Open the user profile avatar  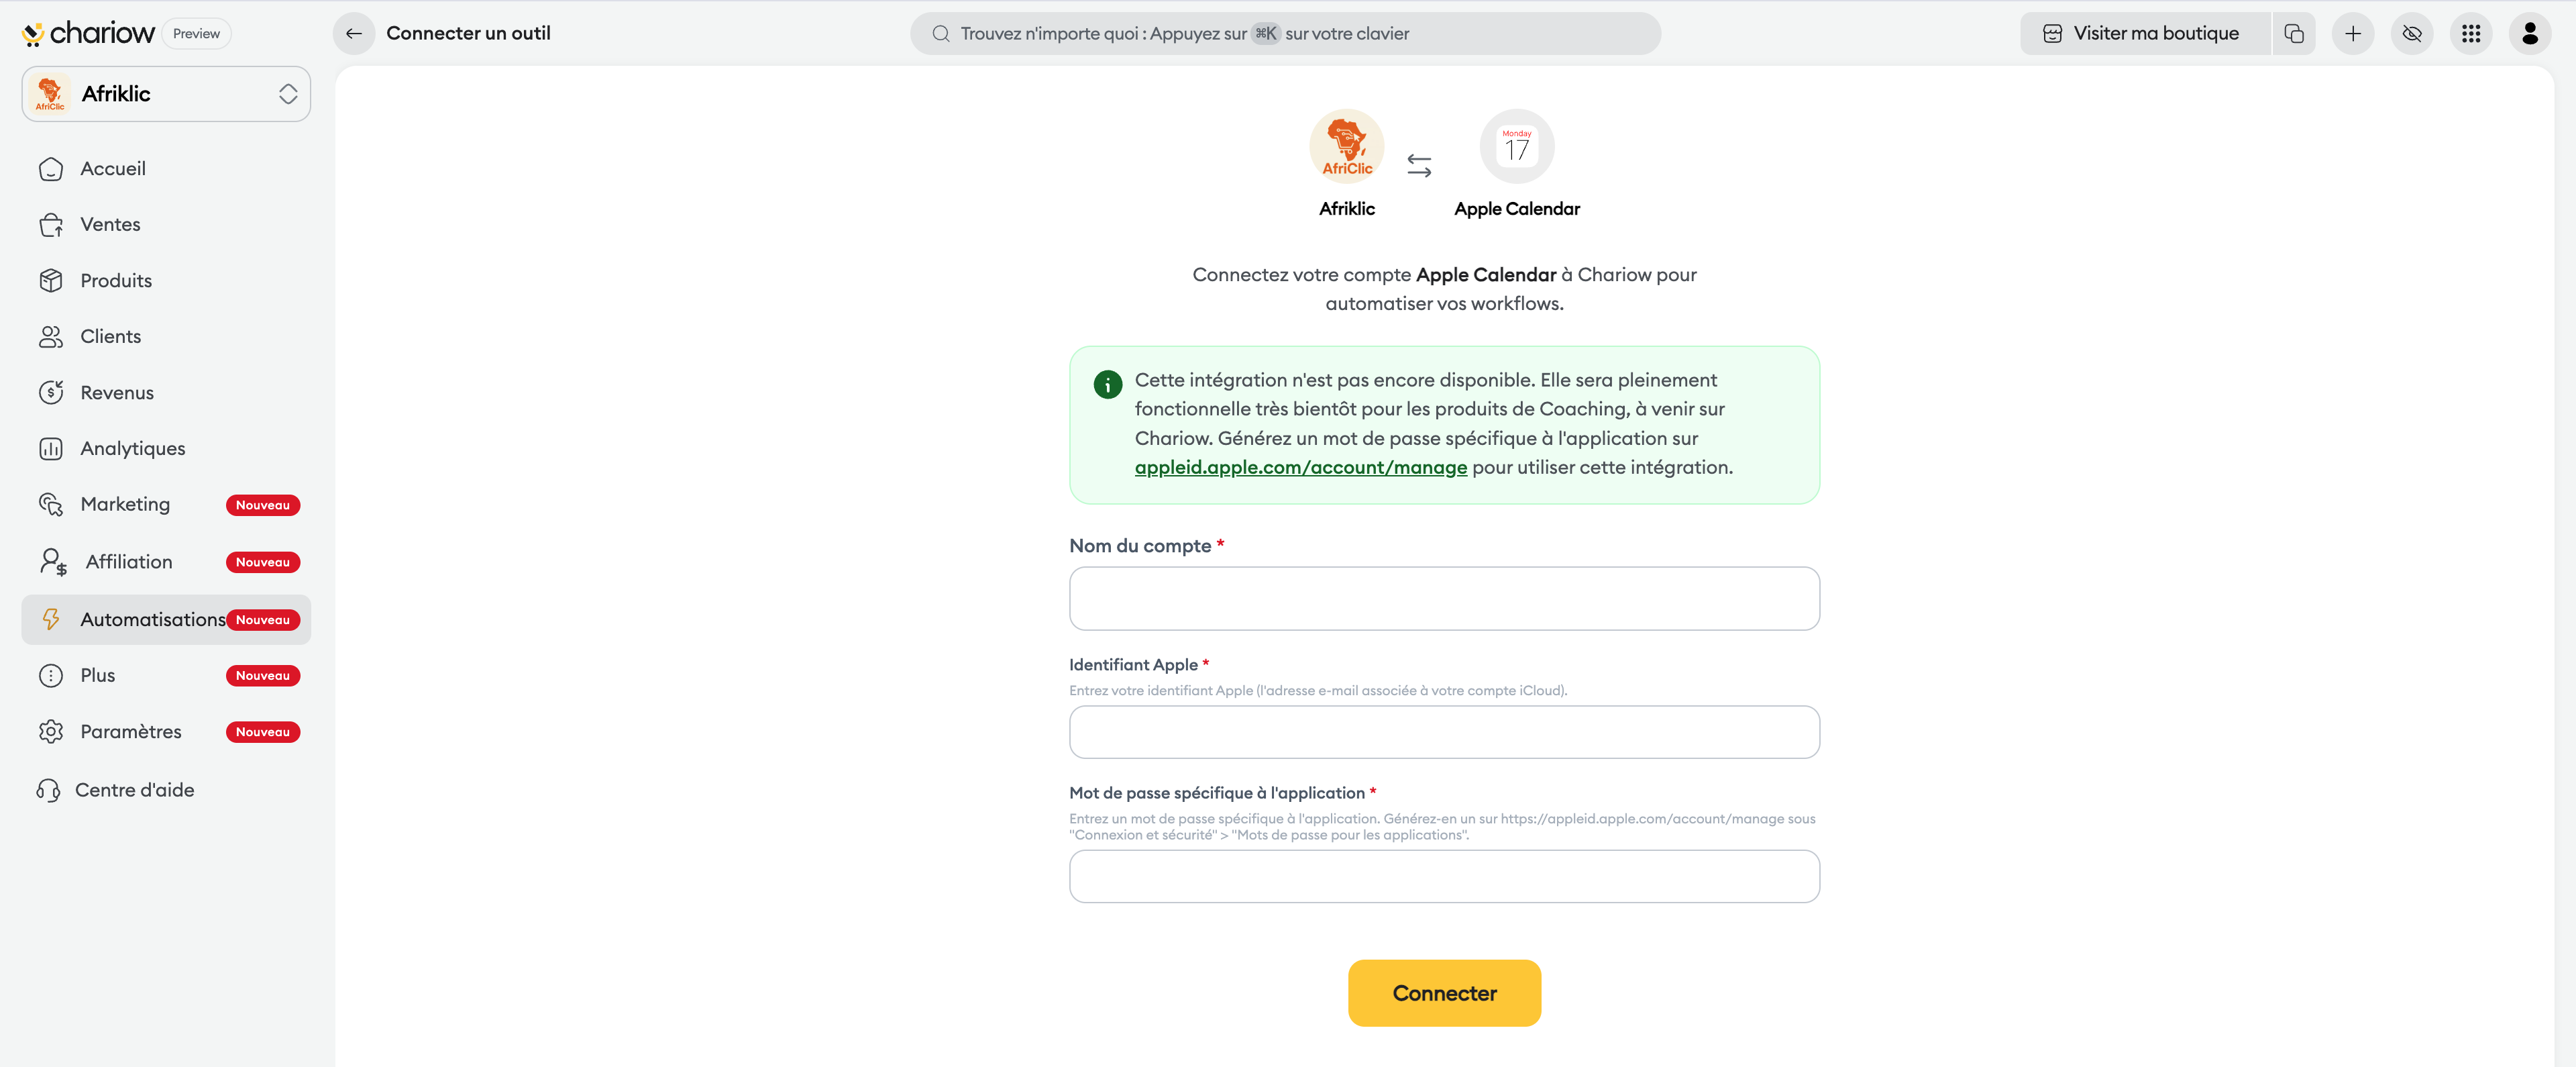coord(2530,34)
